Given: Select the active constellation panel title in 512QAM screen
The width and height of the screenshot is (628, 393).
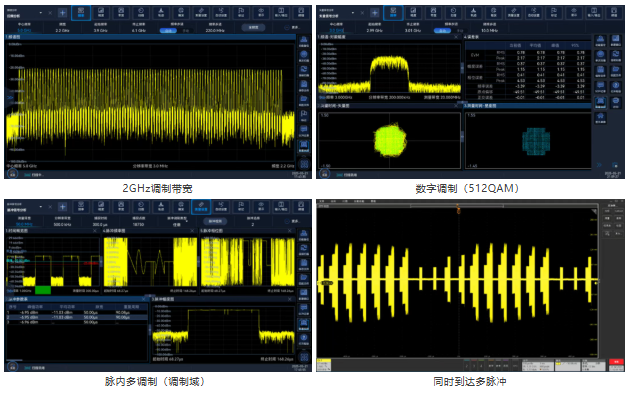Looking at the screenshot, I should [480, 106].
